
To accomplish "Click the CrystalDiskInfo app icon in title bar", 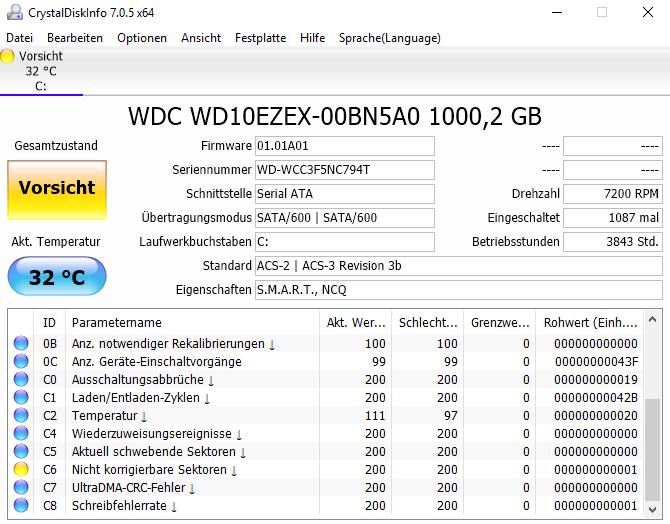I will [15, 12].
